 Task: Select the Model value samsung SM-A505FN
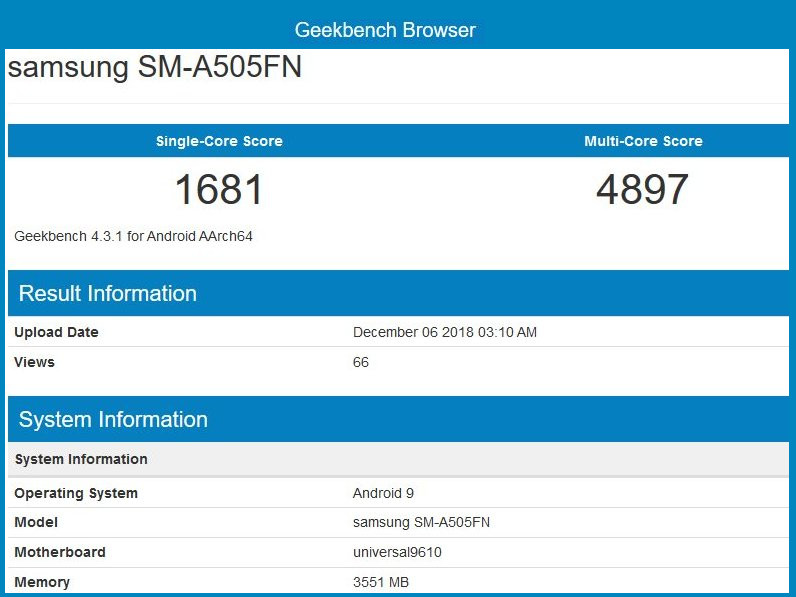tap(421, 522)
